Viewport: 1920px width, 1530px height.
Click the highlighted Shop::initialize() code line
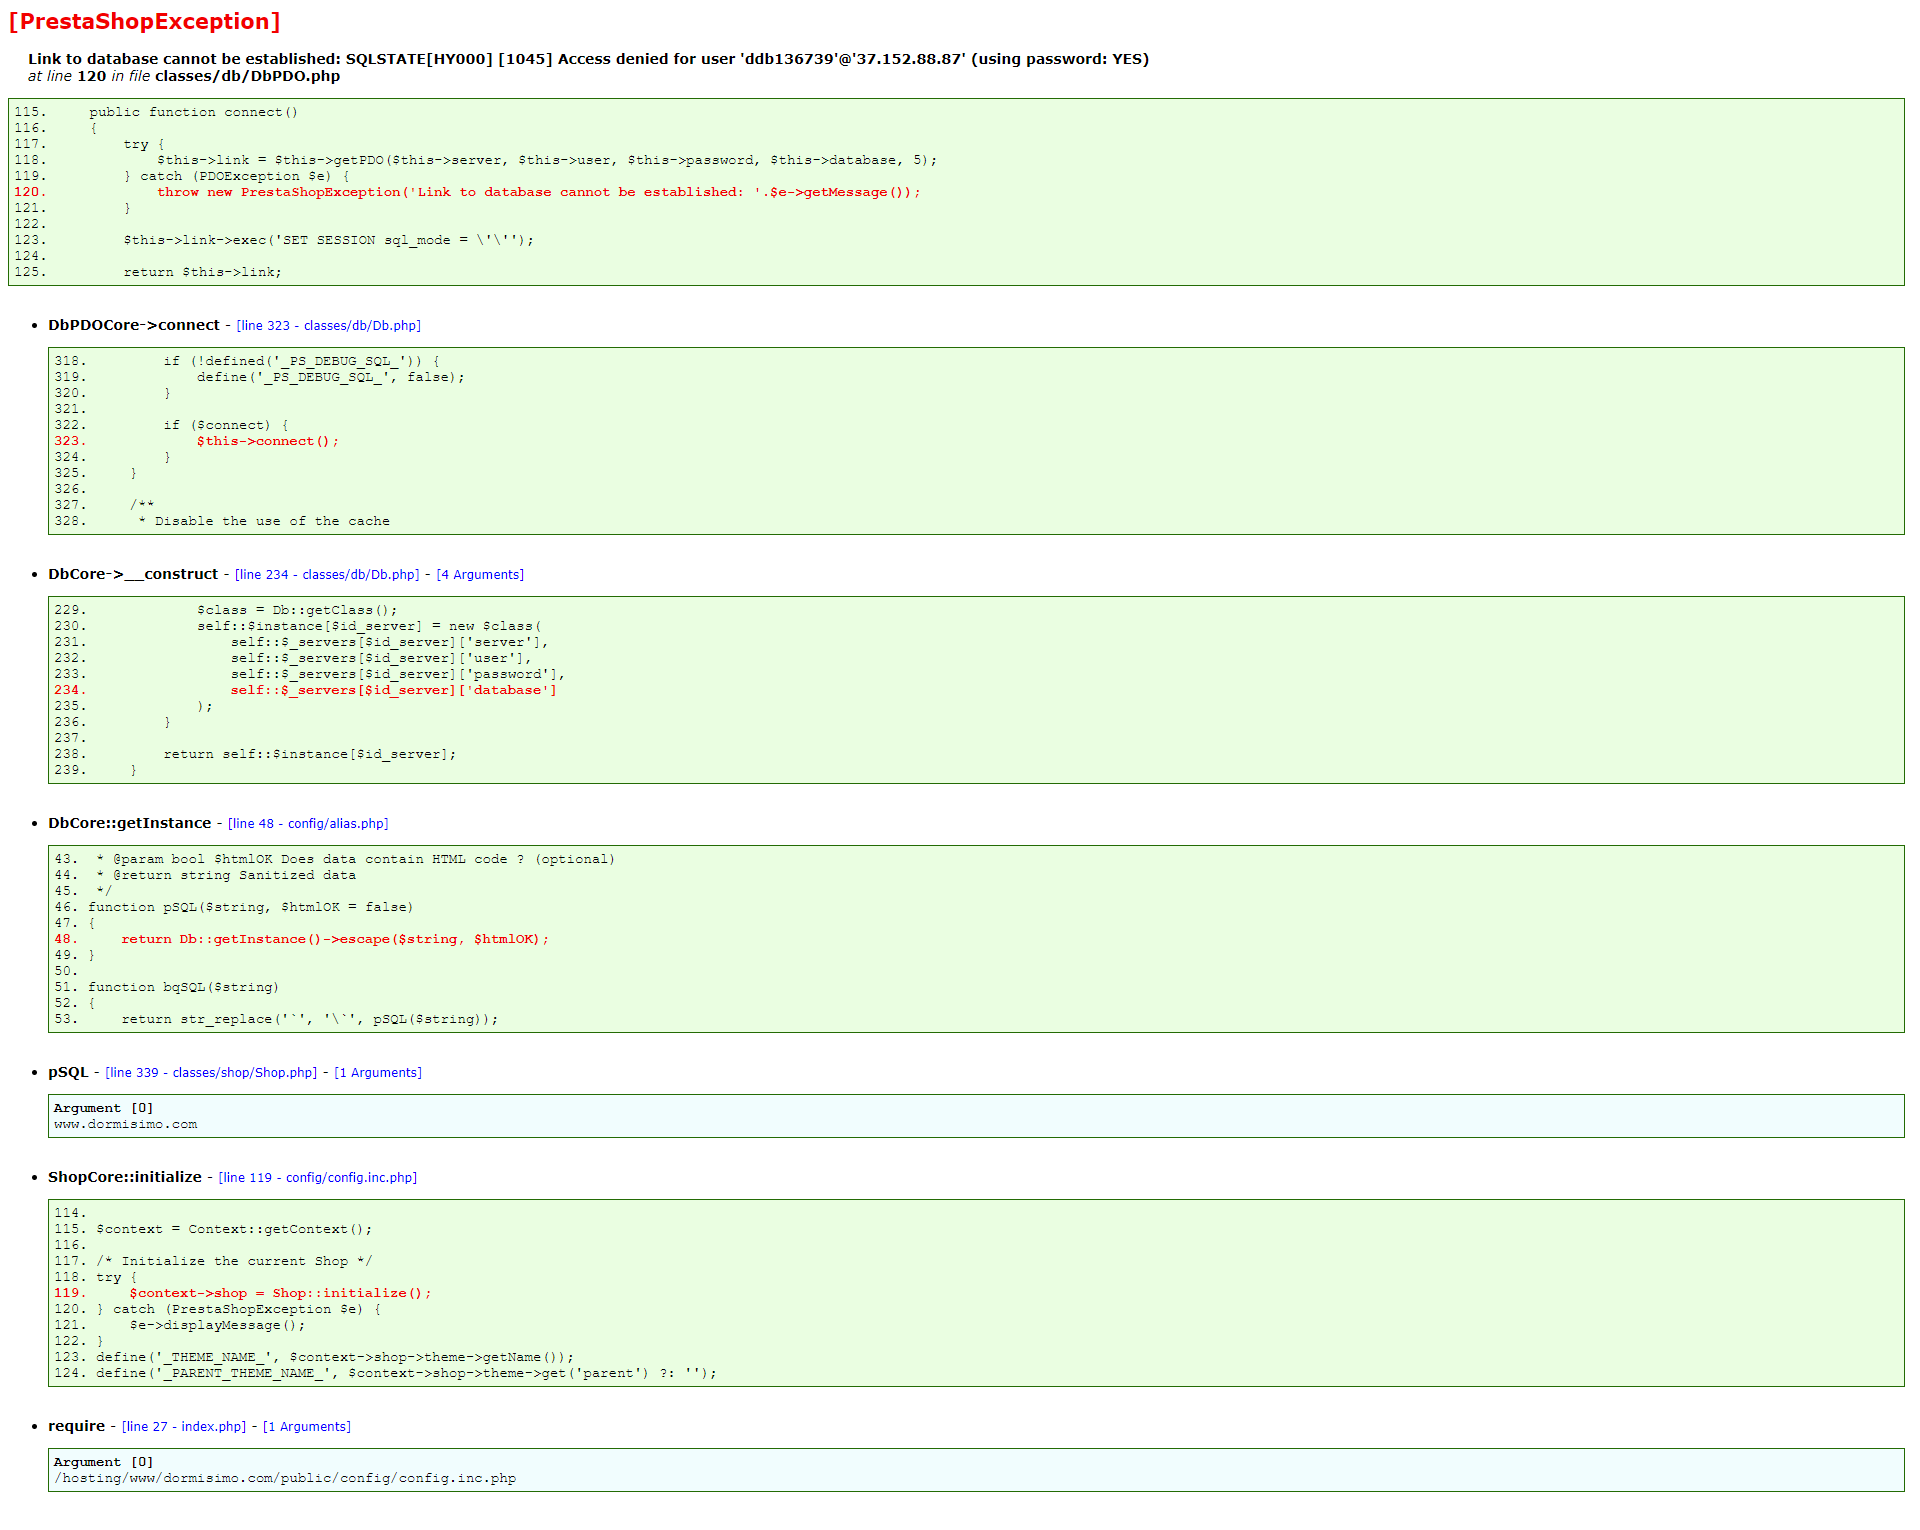click(280, 1293)
